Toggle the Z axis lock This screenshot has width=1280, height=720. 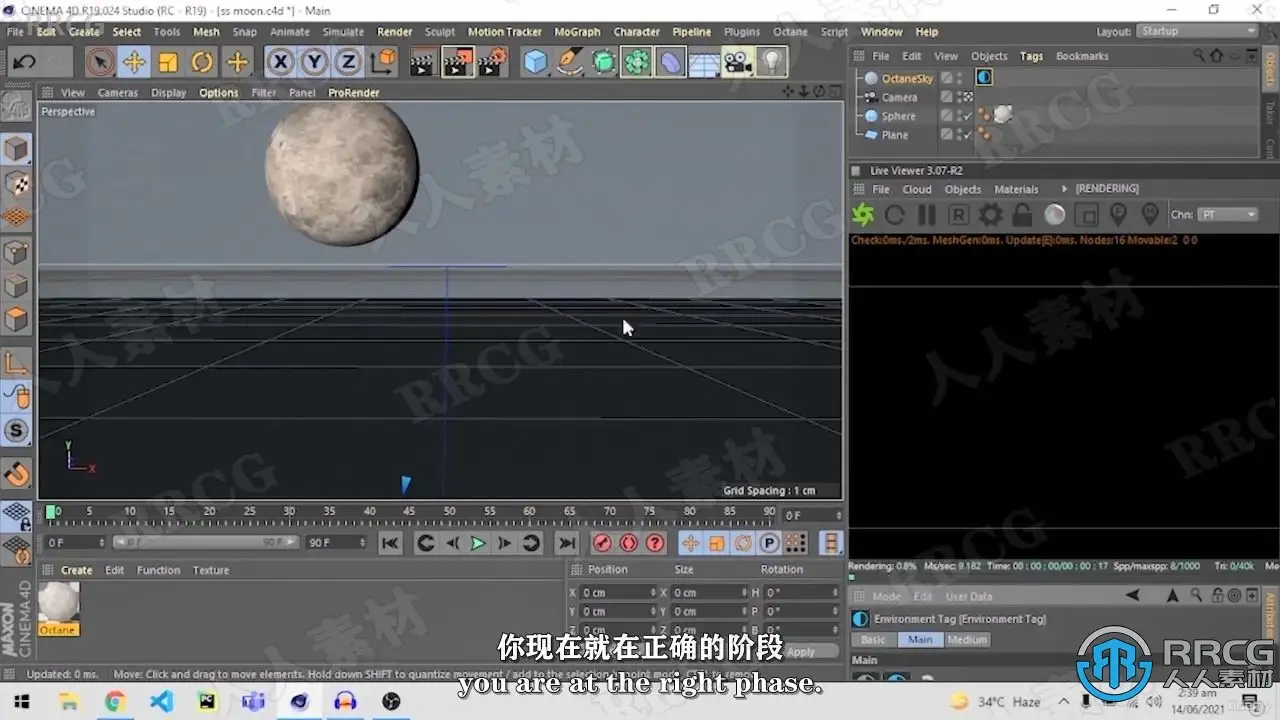click(x=348, y=63)
